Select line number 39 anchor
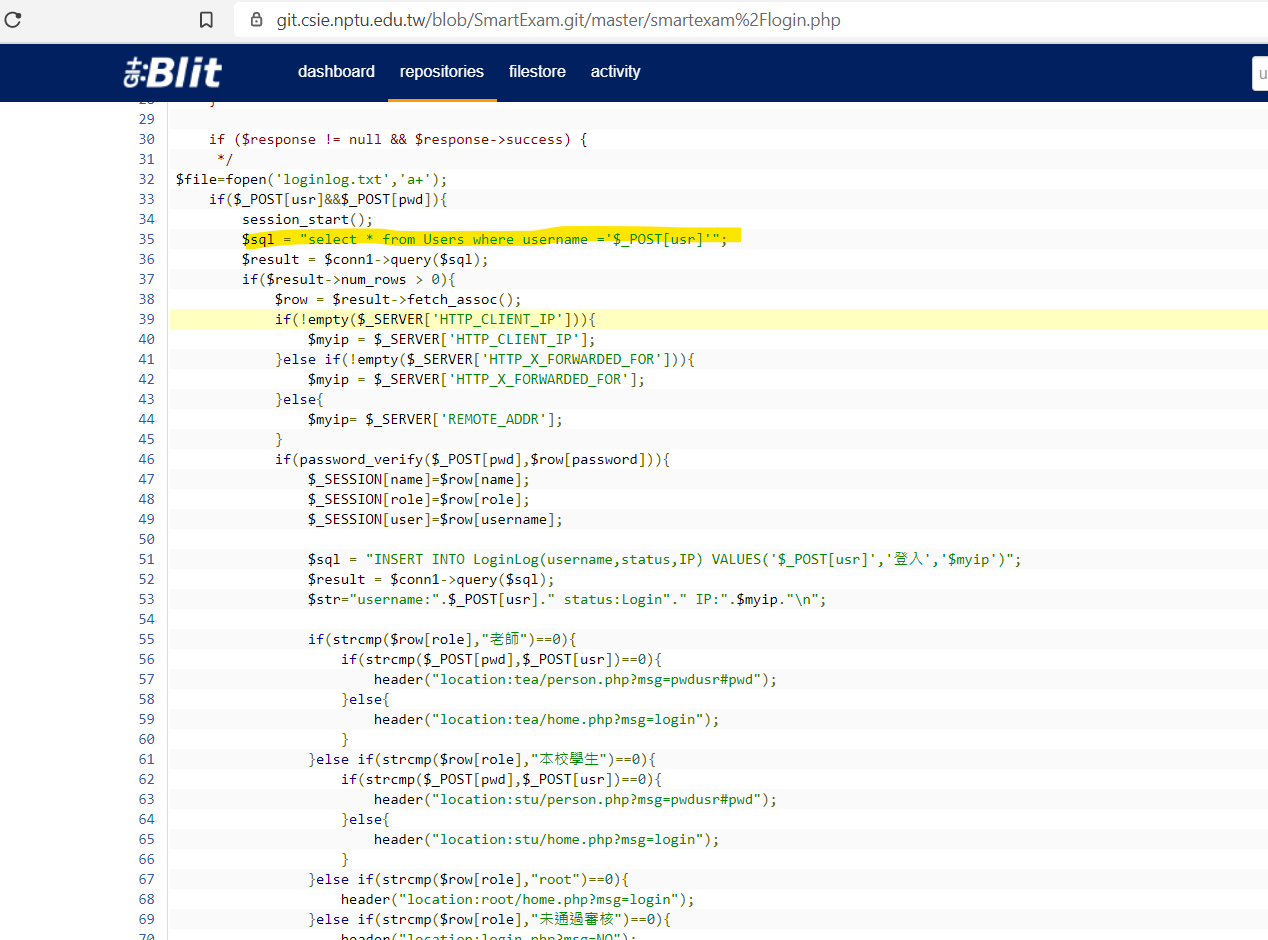The image size is (1268, 940). pyautogui.click(x=146, y=319)
